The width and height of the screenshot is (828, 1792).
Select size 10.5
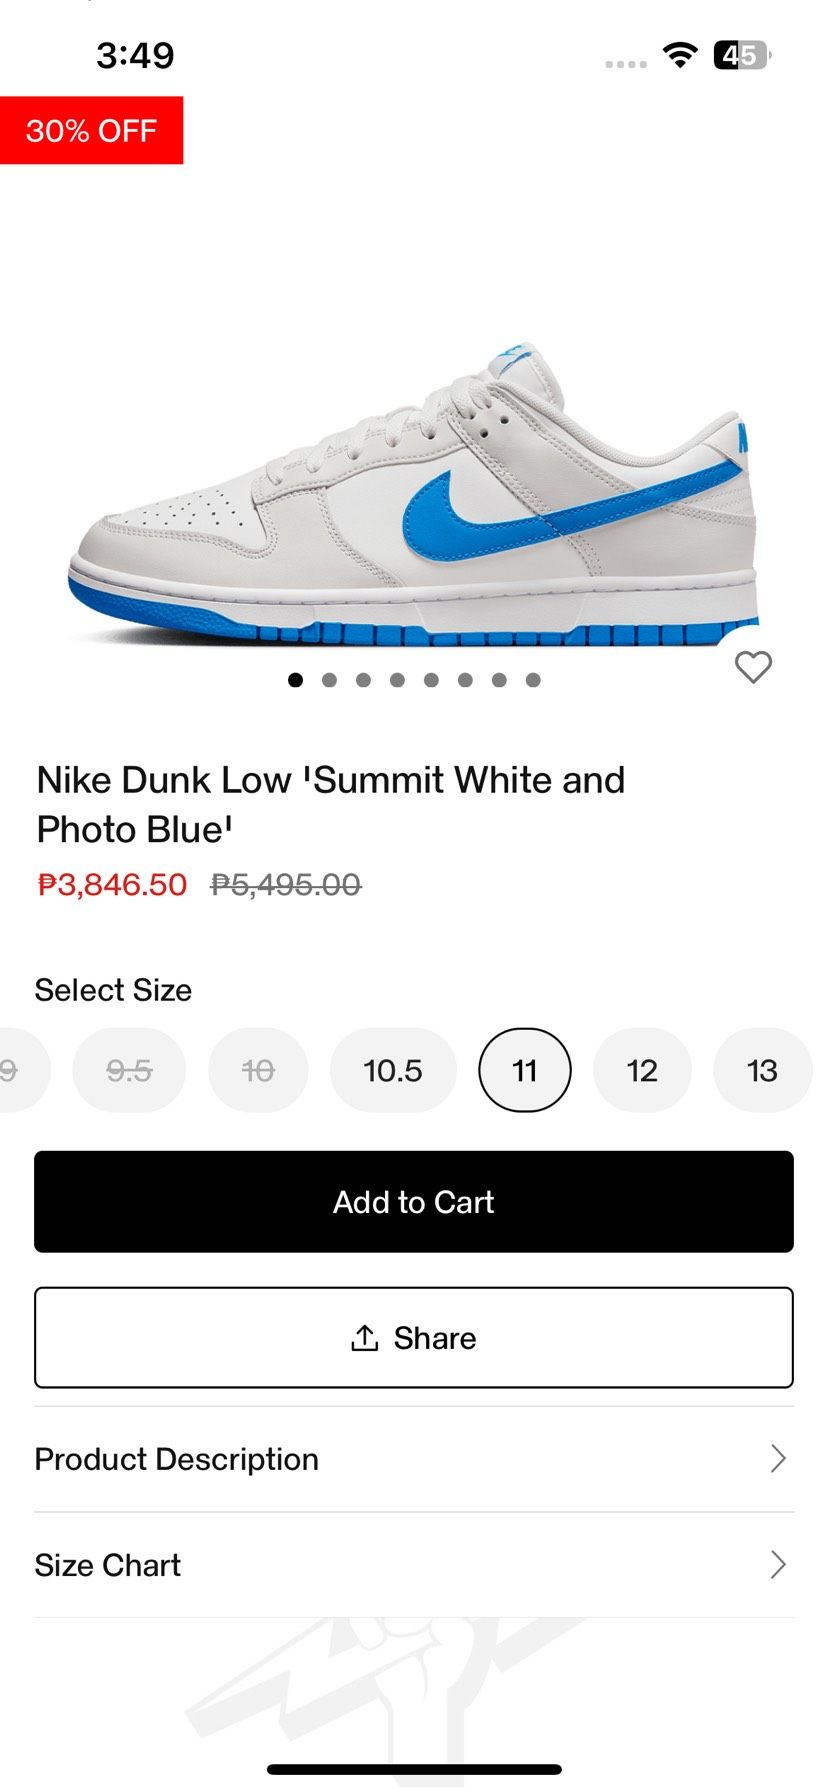(393, 1071)
